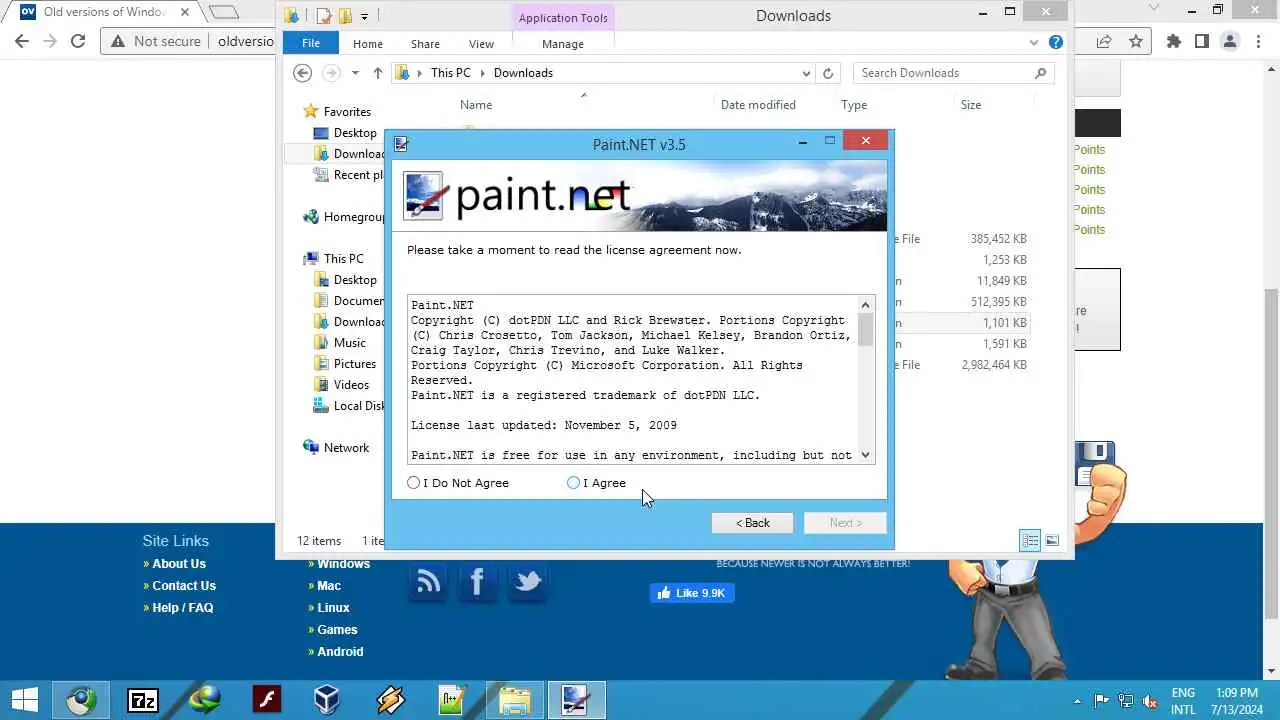Image resolution: width=1280 pixels, height=720 pixels.
Task: Open the Help / FAQ link
Action: click(x=183, y=608)
